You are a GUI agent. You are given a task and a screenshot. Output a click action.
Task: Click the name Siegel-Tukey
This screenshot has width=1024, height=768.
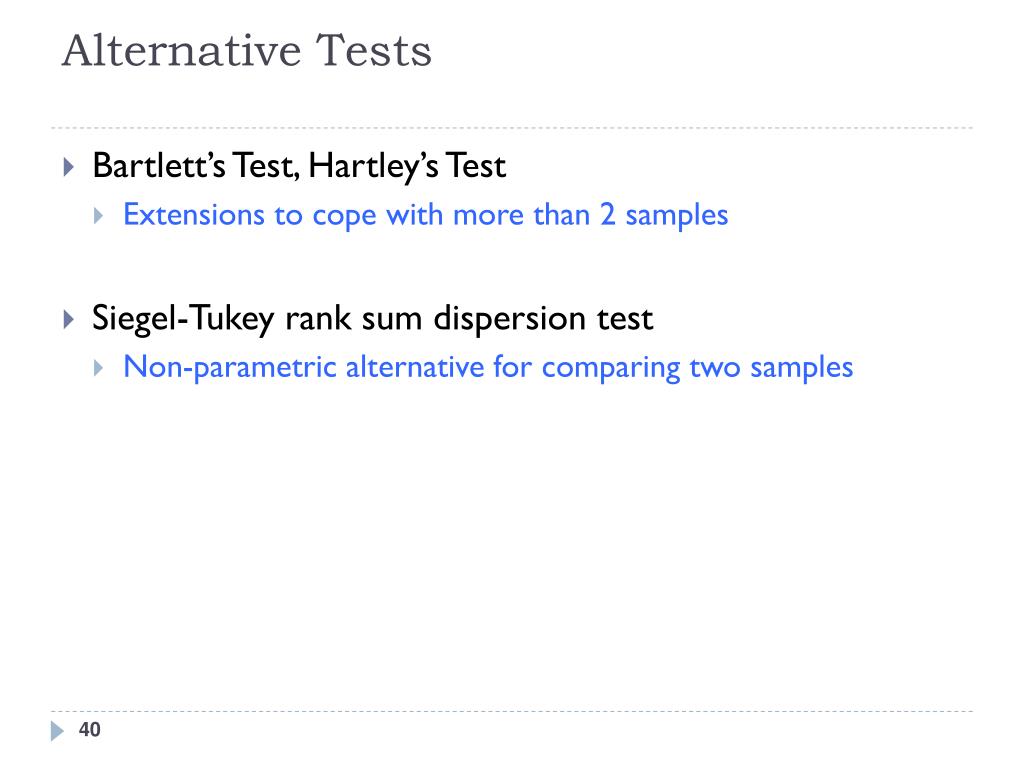point(183,319)
